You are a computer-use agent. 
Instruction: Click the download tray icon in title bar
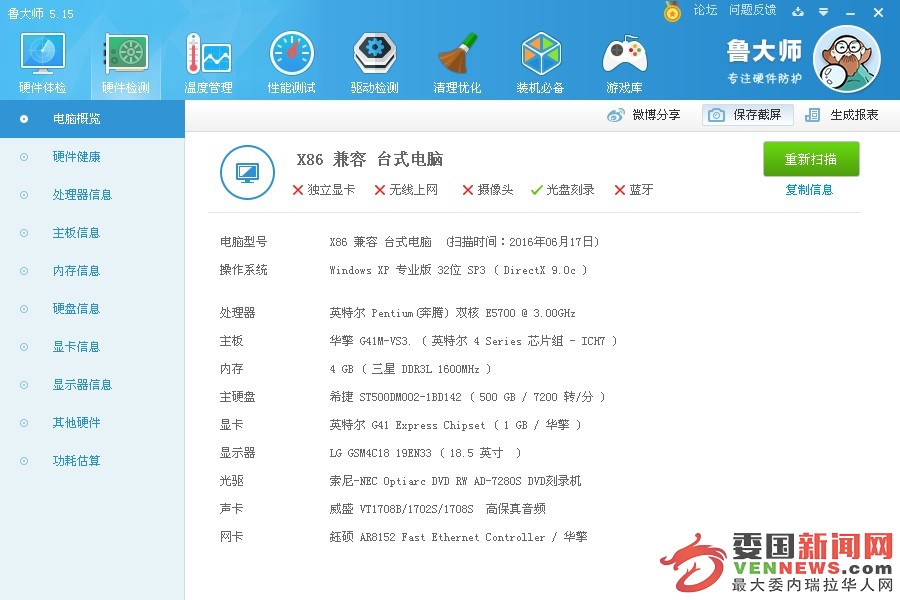click(798, 11)
